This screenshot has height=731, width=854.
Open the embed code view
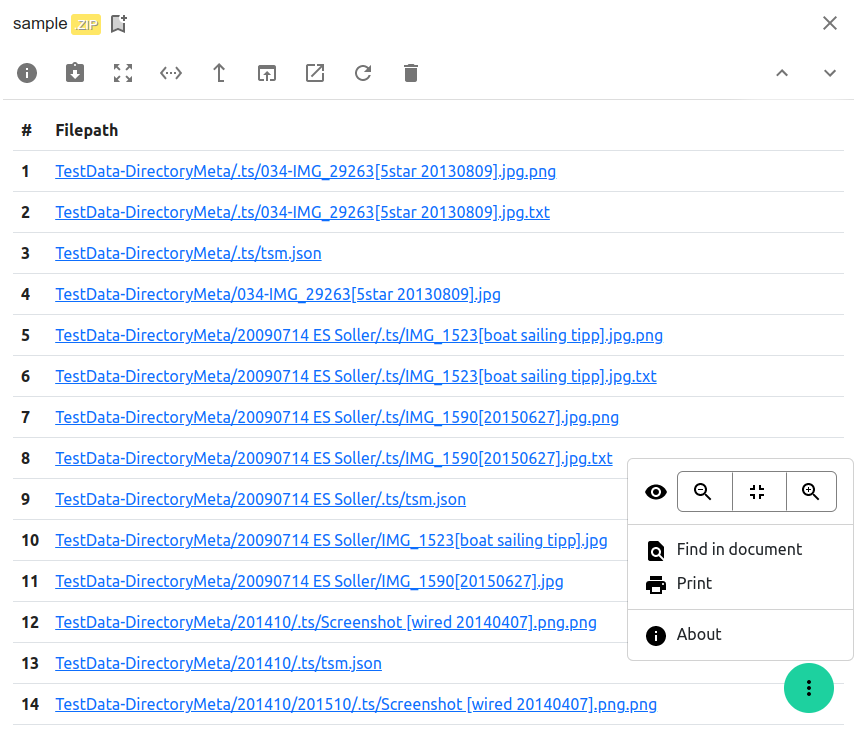point(170,73)
